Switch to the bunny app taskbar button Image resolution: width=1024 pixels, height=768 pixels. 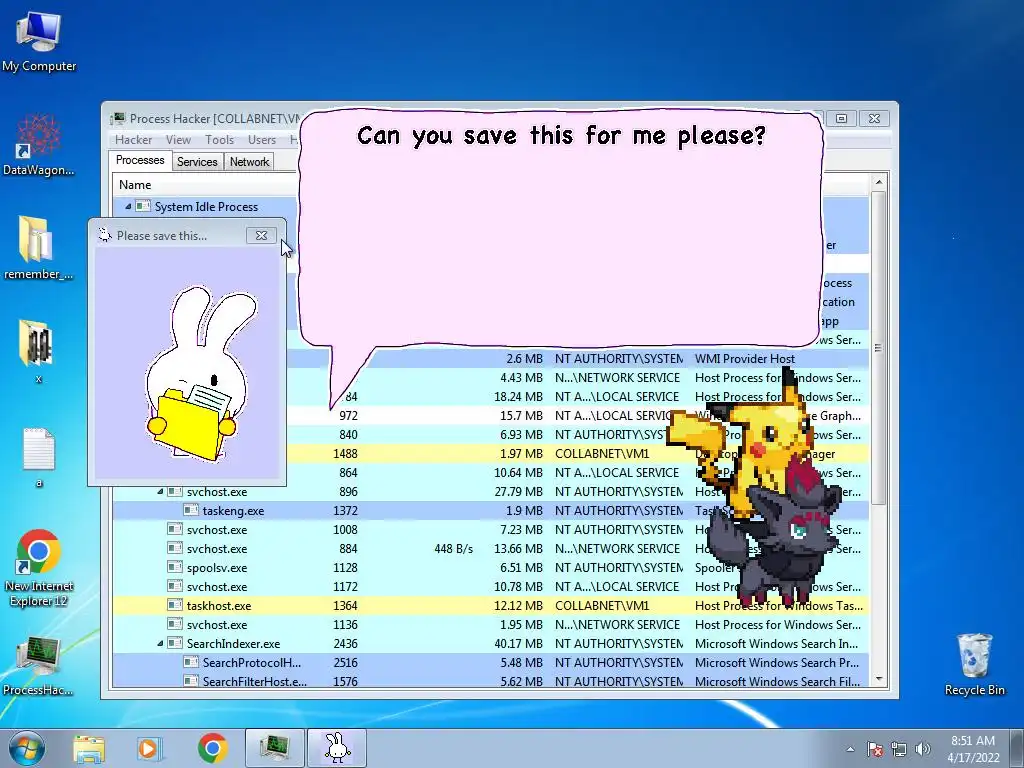[x=337, y=748]
